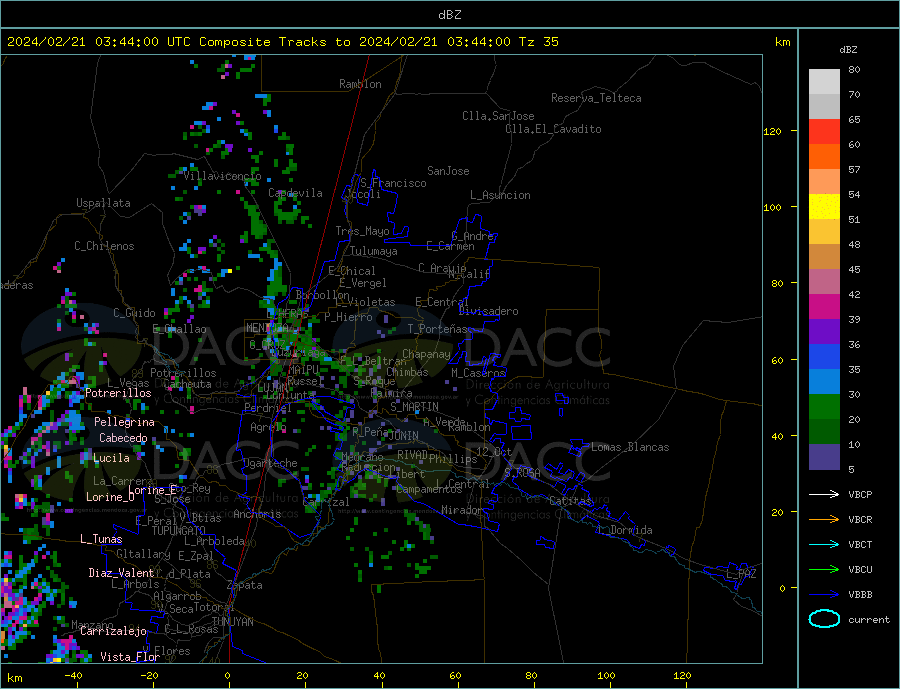
Task: Click the 'Reserva_Telteca' map label
Action: pos(596,98)
